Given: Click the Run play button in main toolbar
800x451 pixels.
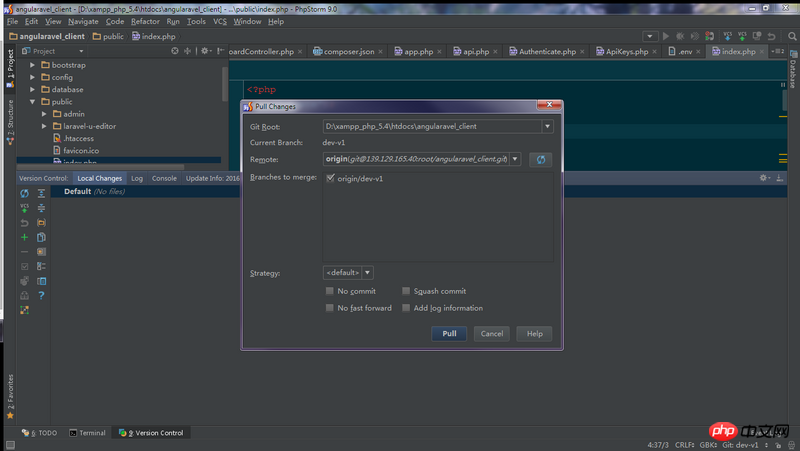Looking at the screenshot, I should point(665,36).
